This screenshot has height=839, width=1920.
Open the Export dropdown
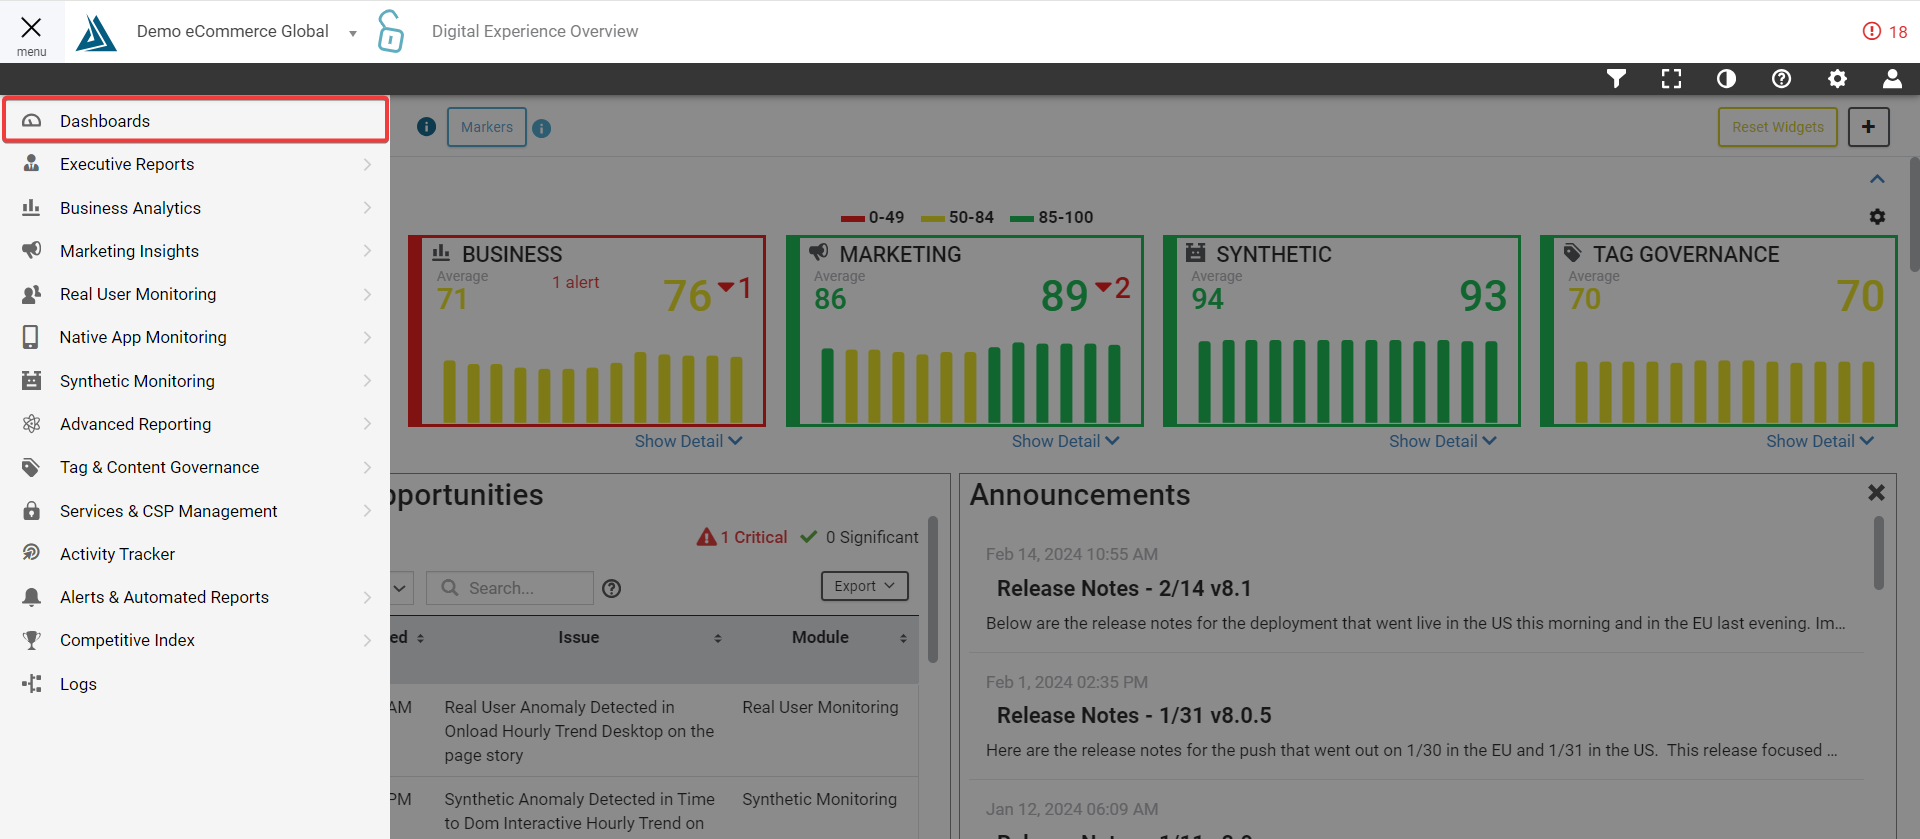tap(864, 586)
